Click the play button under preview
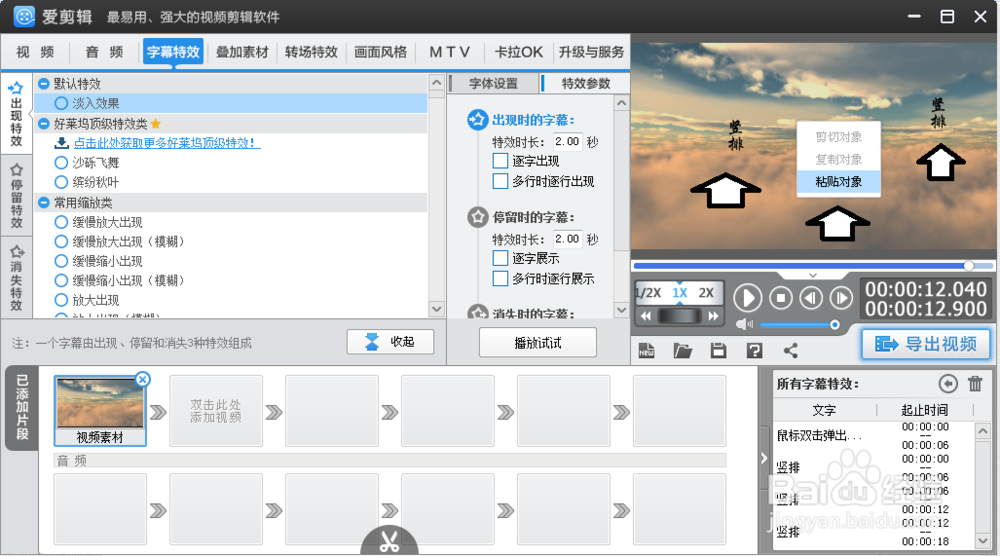 point(747,298)
